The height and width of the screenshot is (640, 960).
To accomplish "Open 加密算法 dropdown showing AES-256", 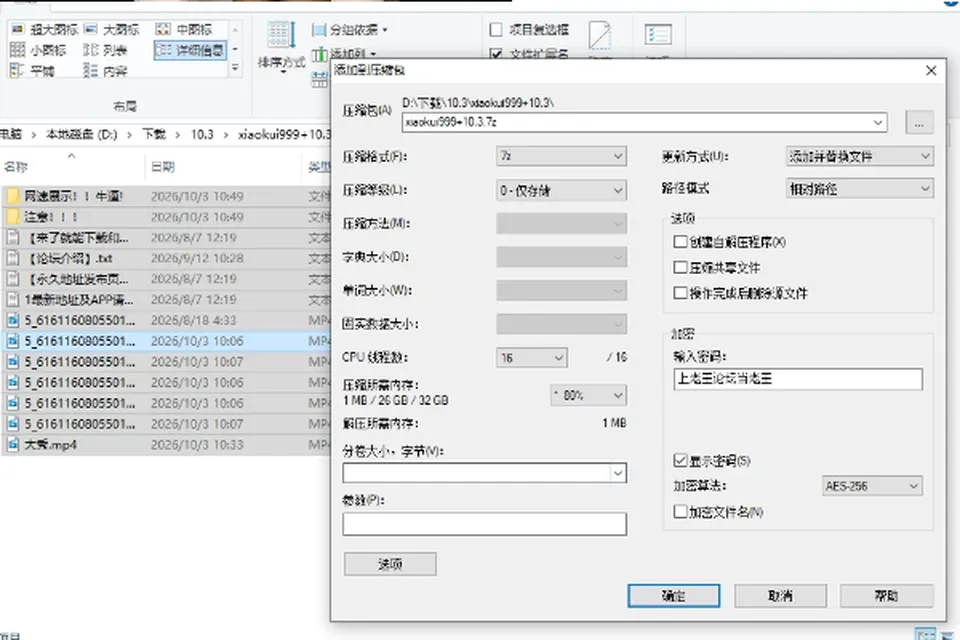I will 872,486.
